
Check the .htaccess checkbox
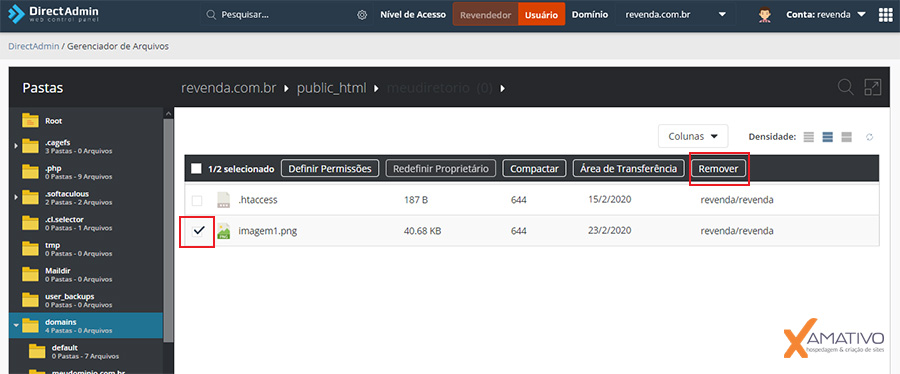[x=197, y=201]
